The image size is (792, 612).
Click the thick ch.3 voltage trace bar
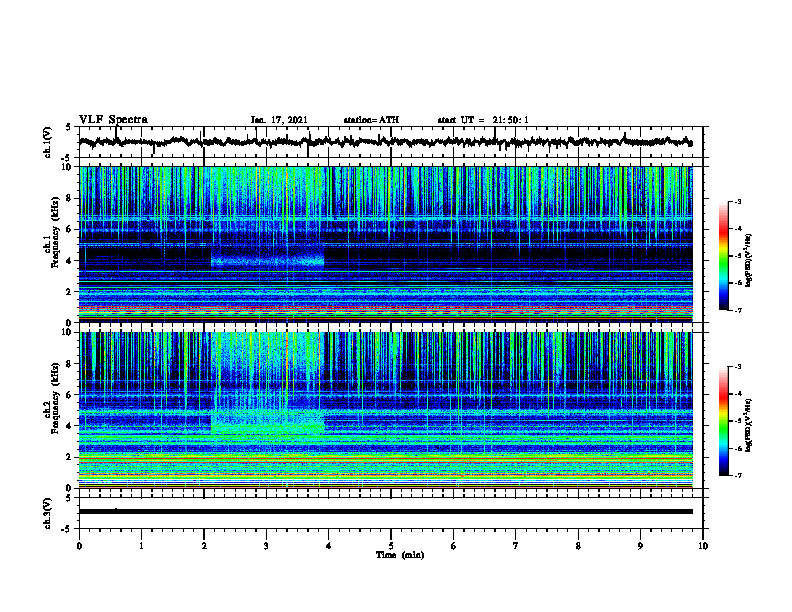(385, 512)
